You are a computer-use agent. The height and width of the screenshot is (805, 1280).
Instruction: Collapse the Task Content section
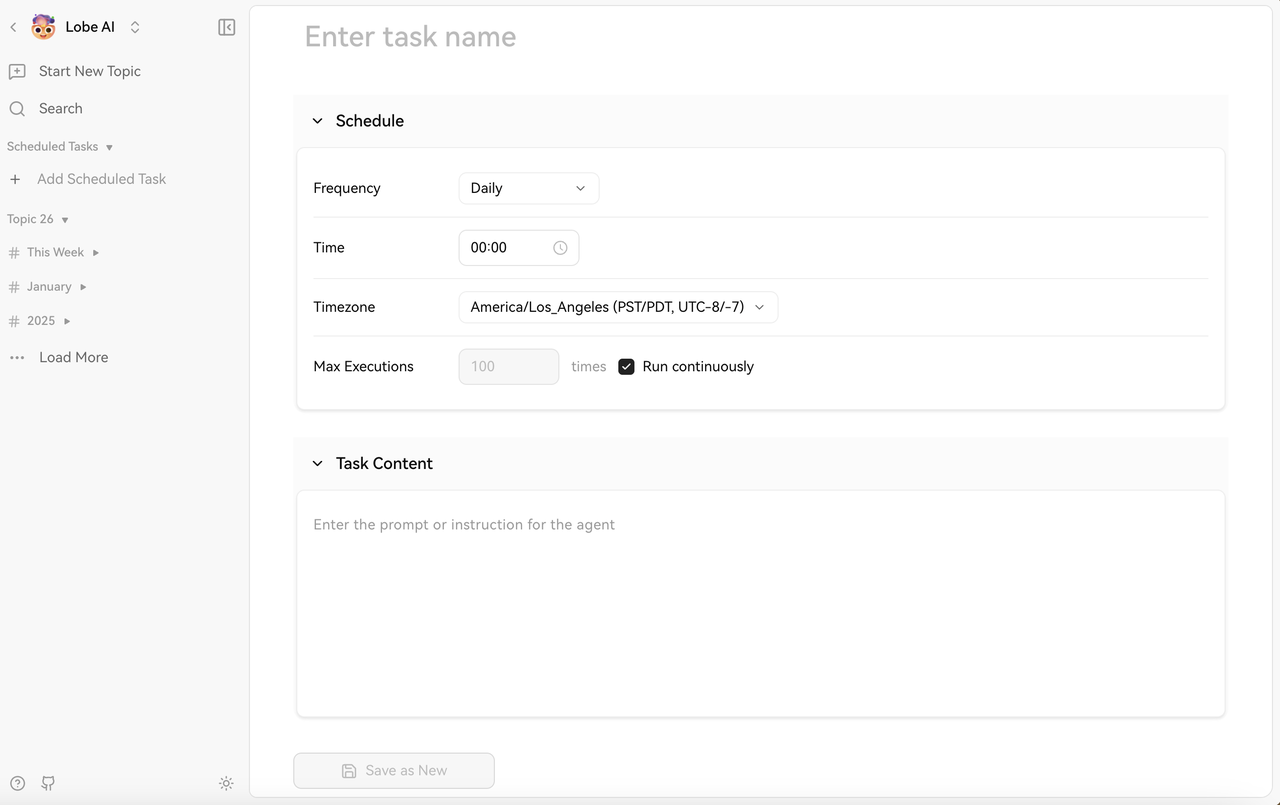pyautogui.click(x=317, y=463)
